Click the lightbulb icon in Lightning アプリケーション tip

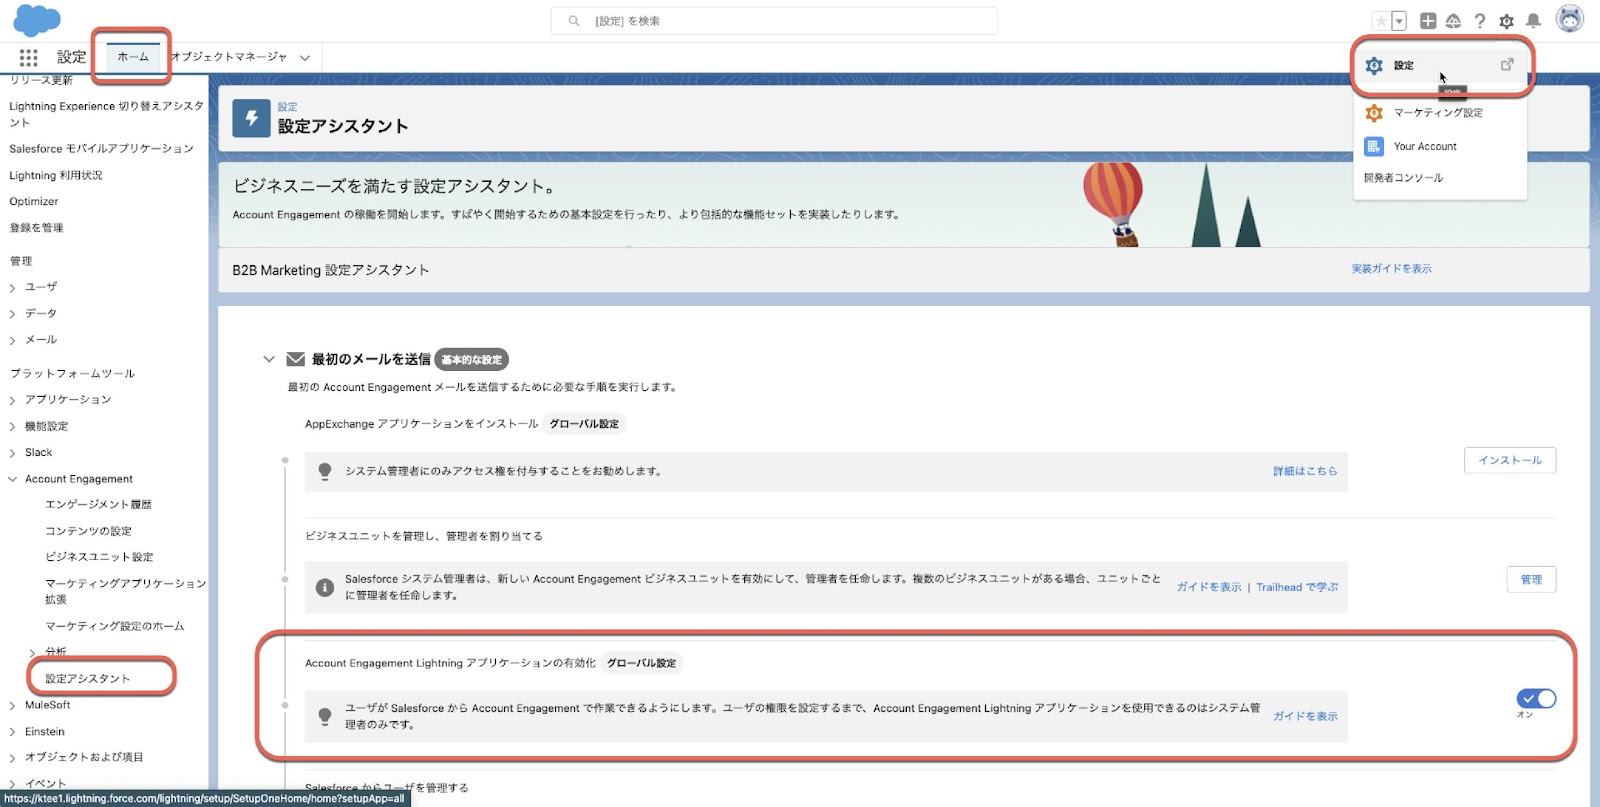tap(325, 716)
